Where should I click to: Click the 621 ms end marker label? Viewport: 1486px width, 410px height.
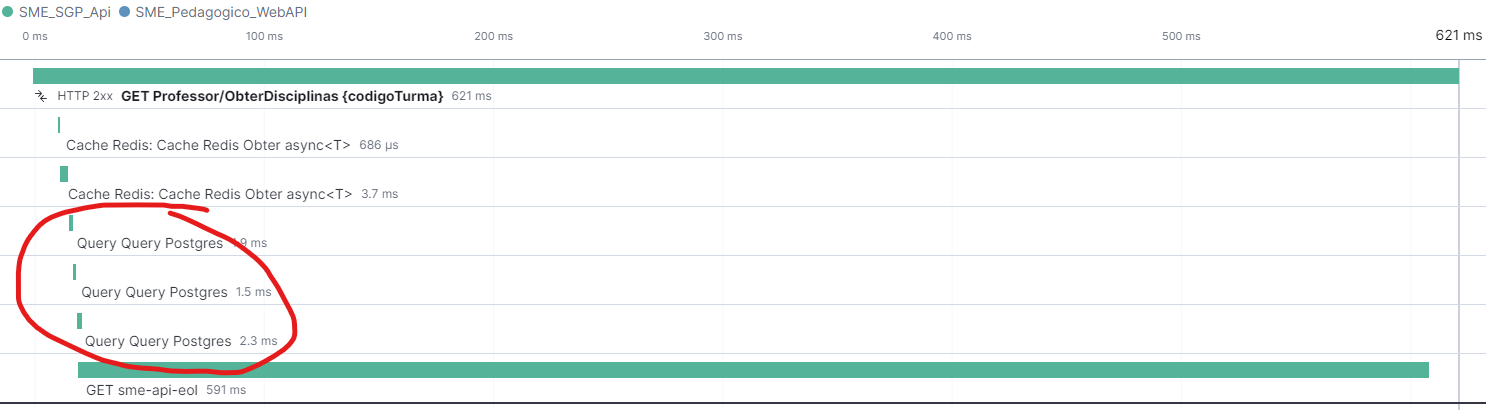[1458, 35]
